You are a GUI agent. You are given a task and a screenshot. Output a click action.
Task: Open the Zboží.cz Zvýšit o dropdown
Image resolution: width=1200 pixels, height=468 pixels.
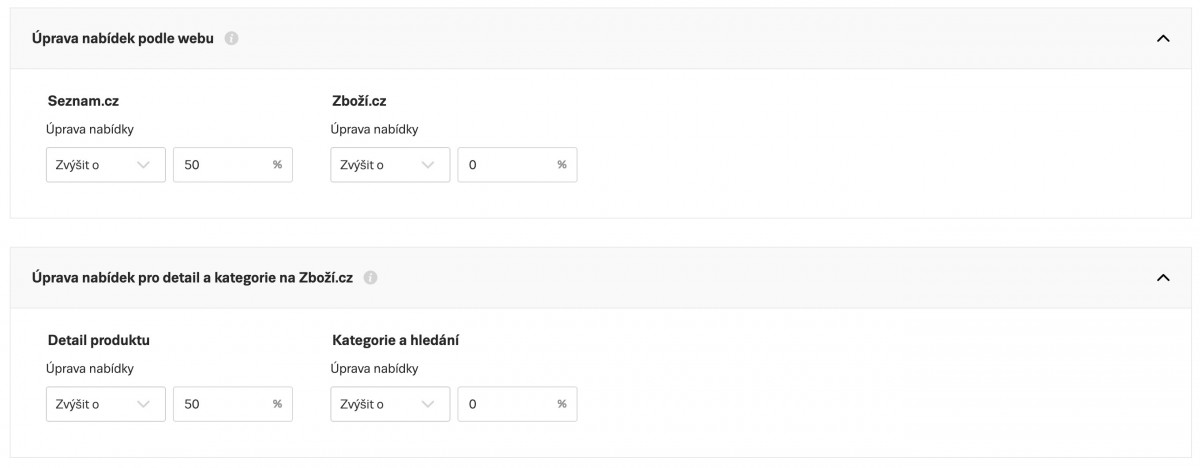tap(390, 165)
